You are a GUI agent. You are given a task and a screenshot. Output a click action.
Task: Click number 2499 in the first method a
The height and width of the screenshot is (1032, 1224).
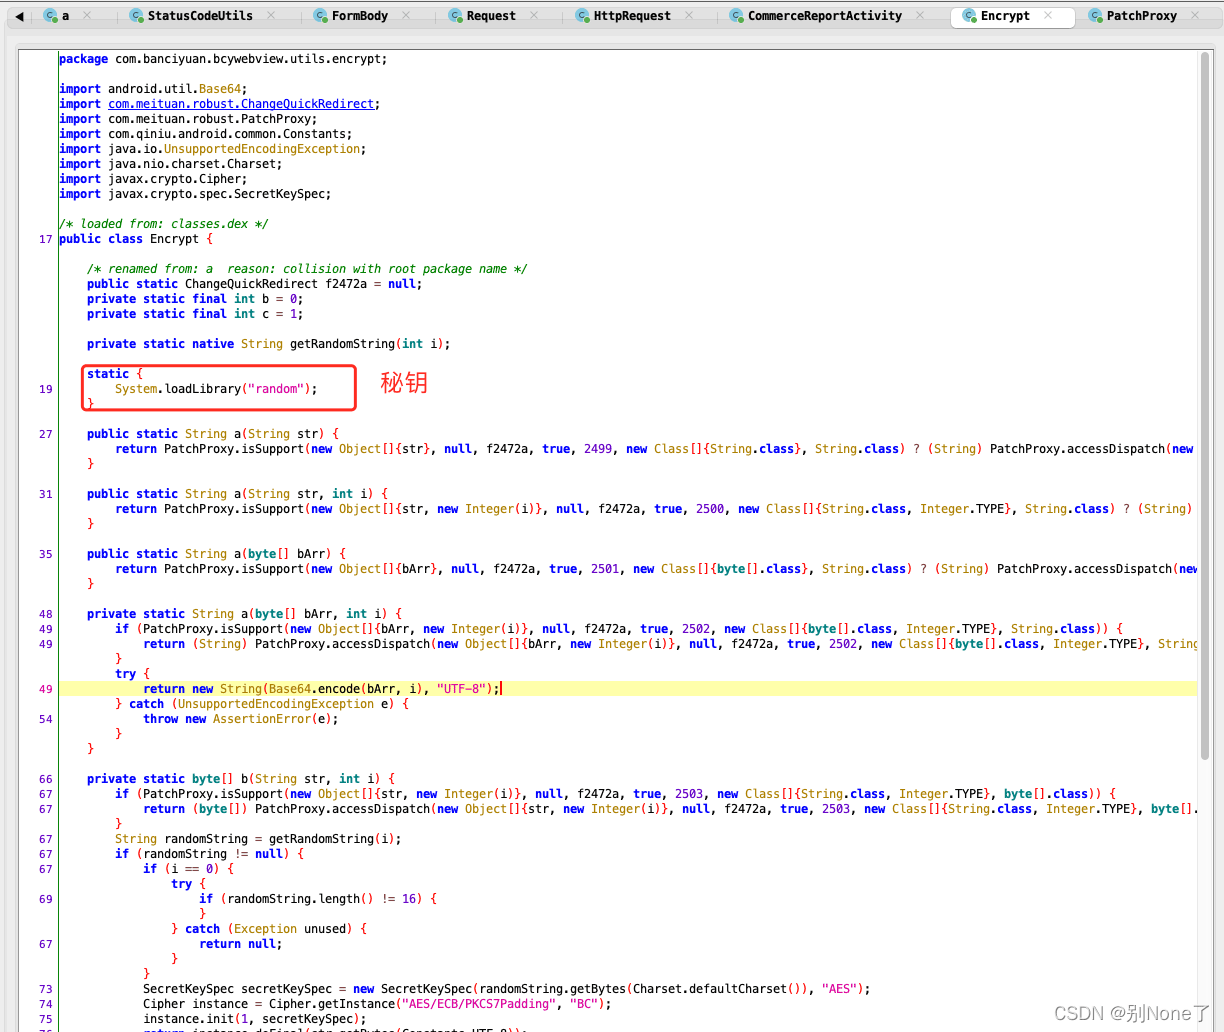tap(598, 449)
